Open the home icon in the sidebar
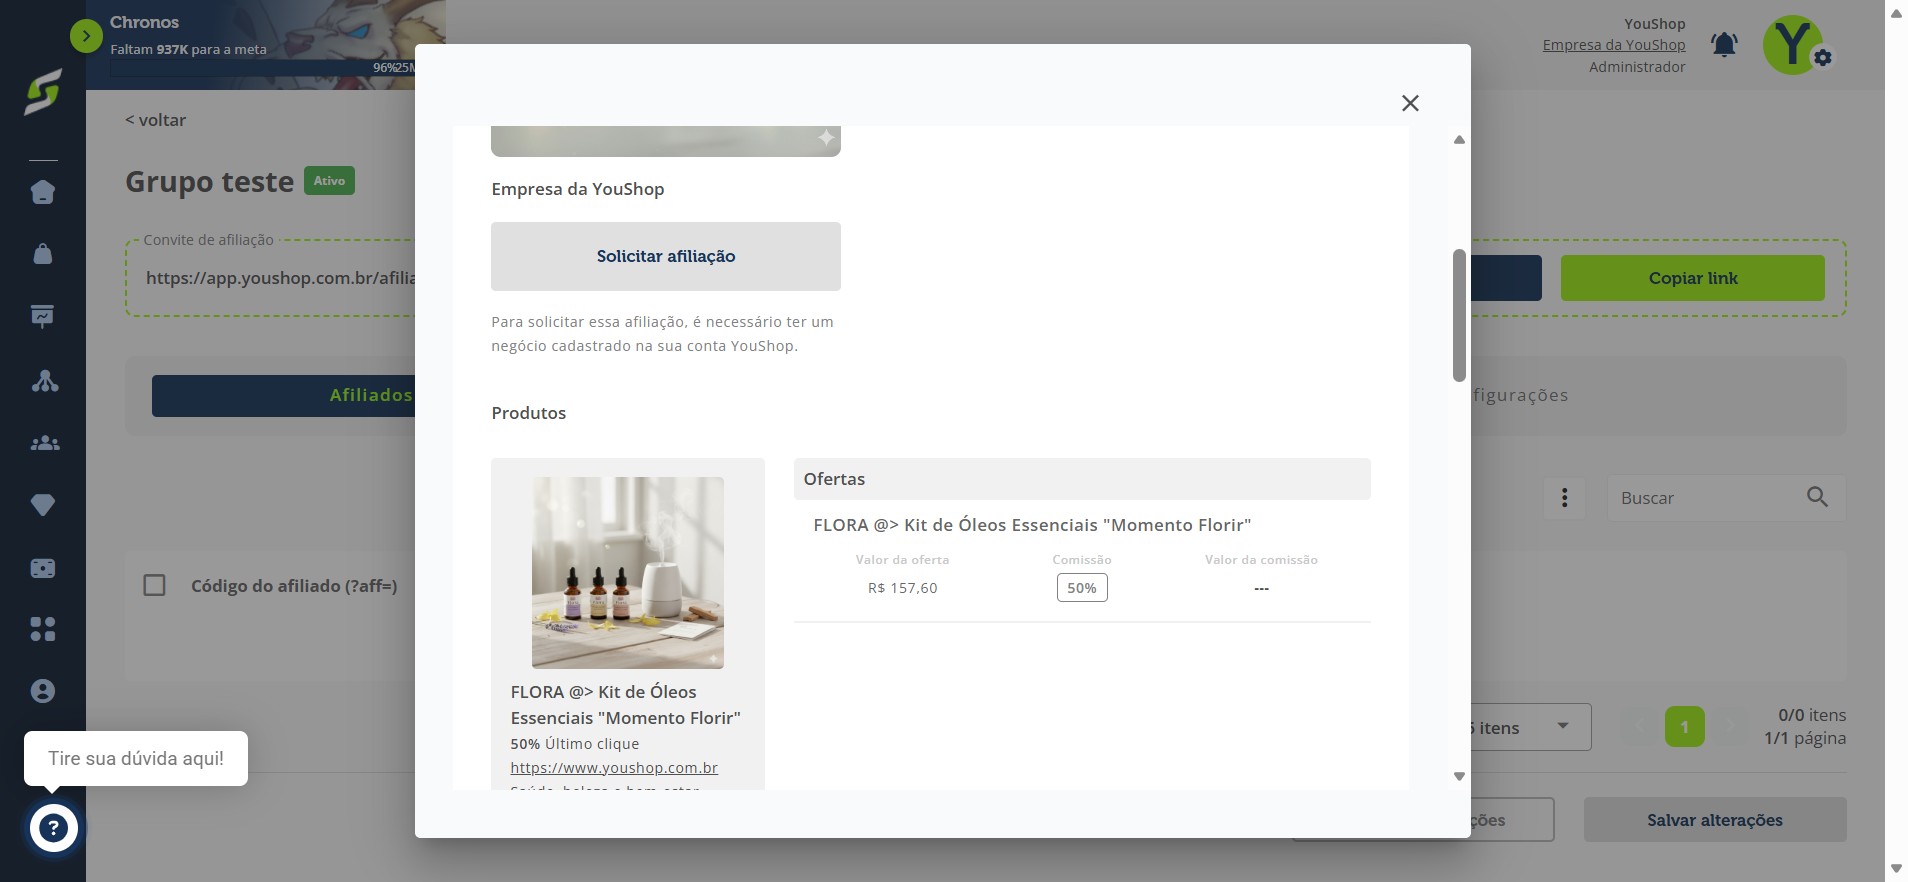 pyautogui.click(x=43, y=192)
